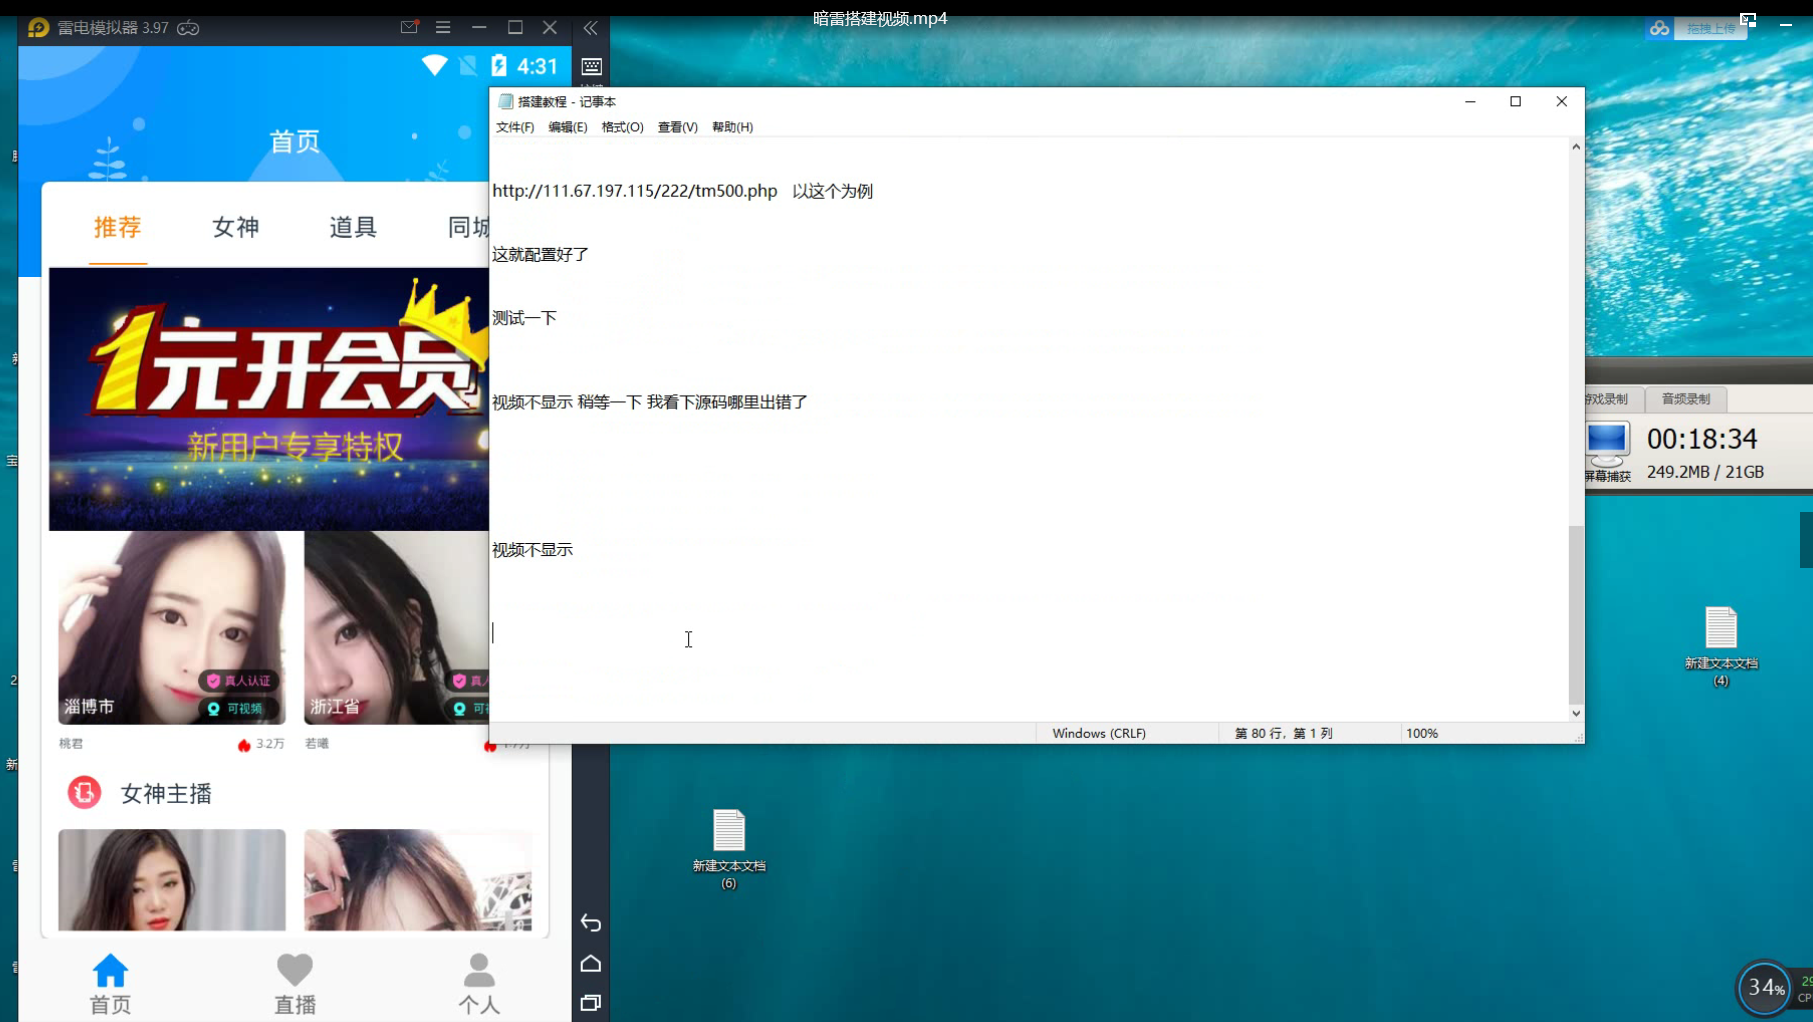Open the 淄博市 user profile thumbnail
The height and width of the screenshot is (1022, 1813).
(172, 627)
